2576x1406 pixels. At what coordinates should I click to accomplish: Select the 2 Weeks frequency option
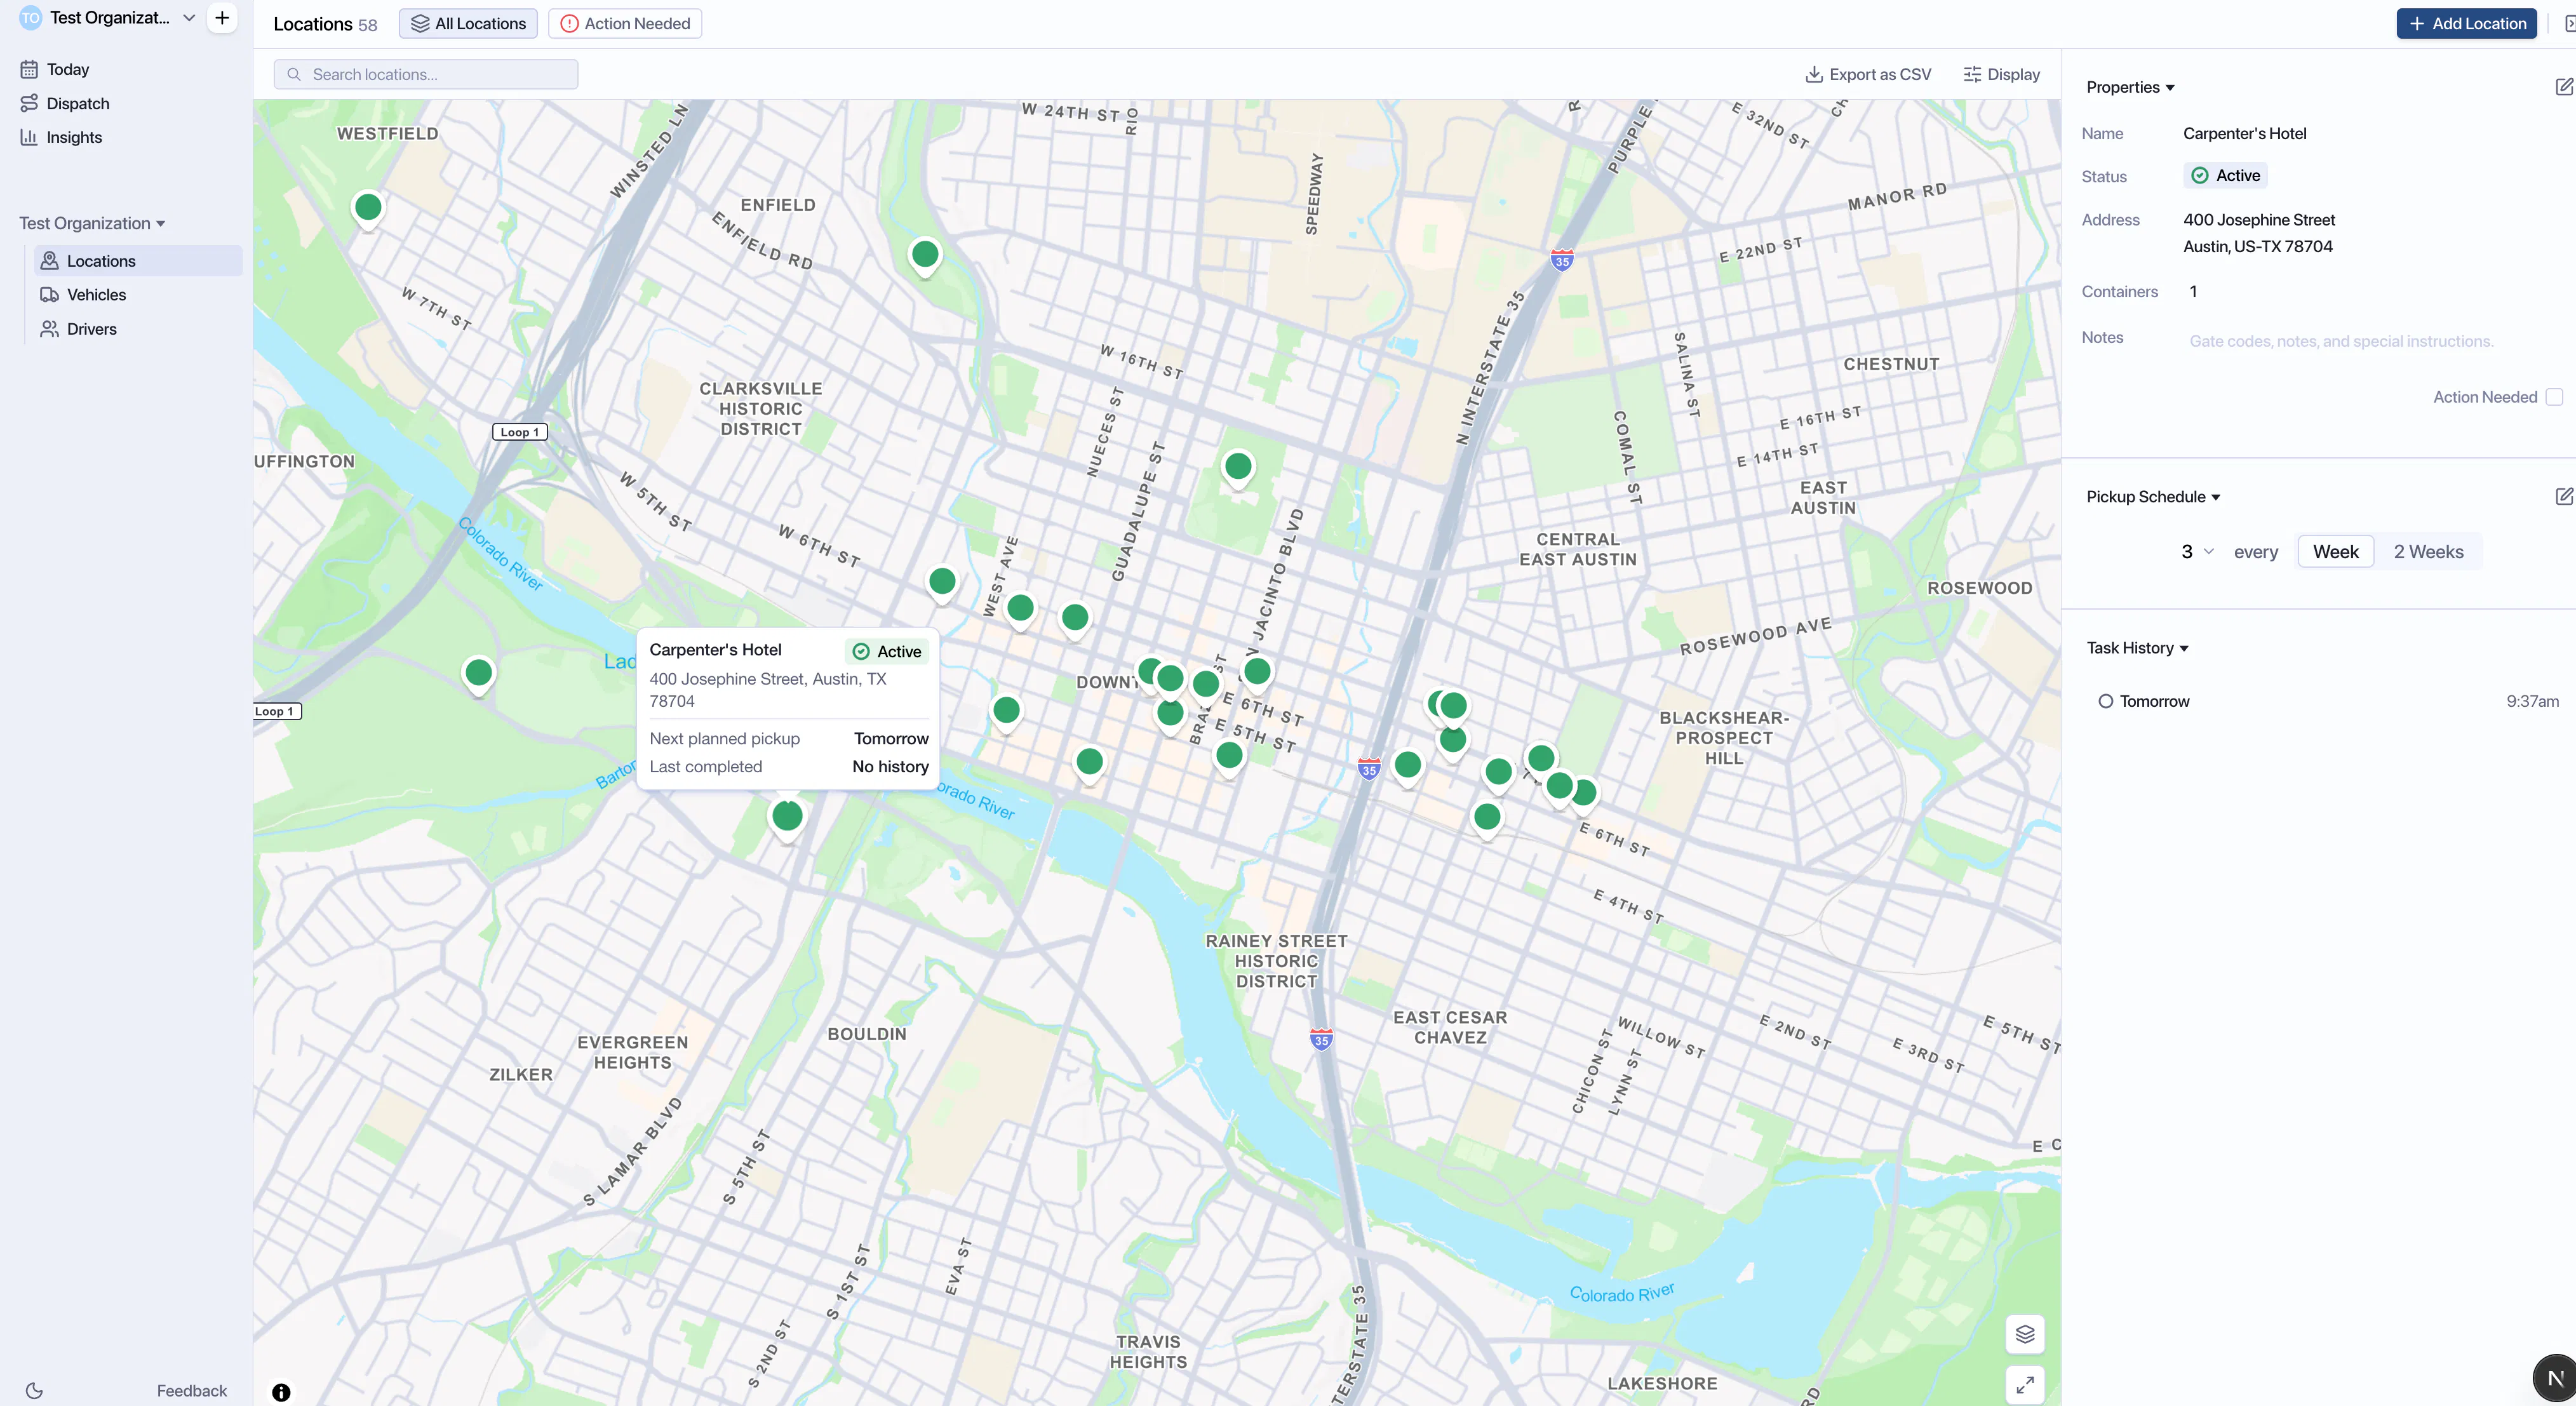pyautogui.click(x=2428, y=552)
